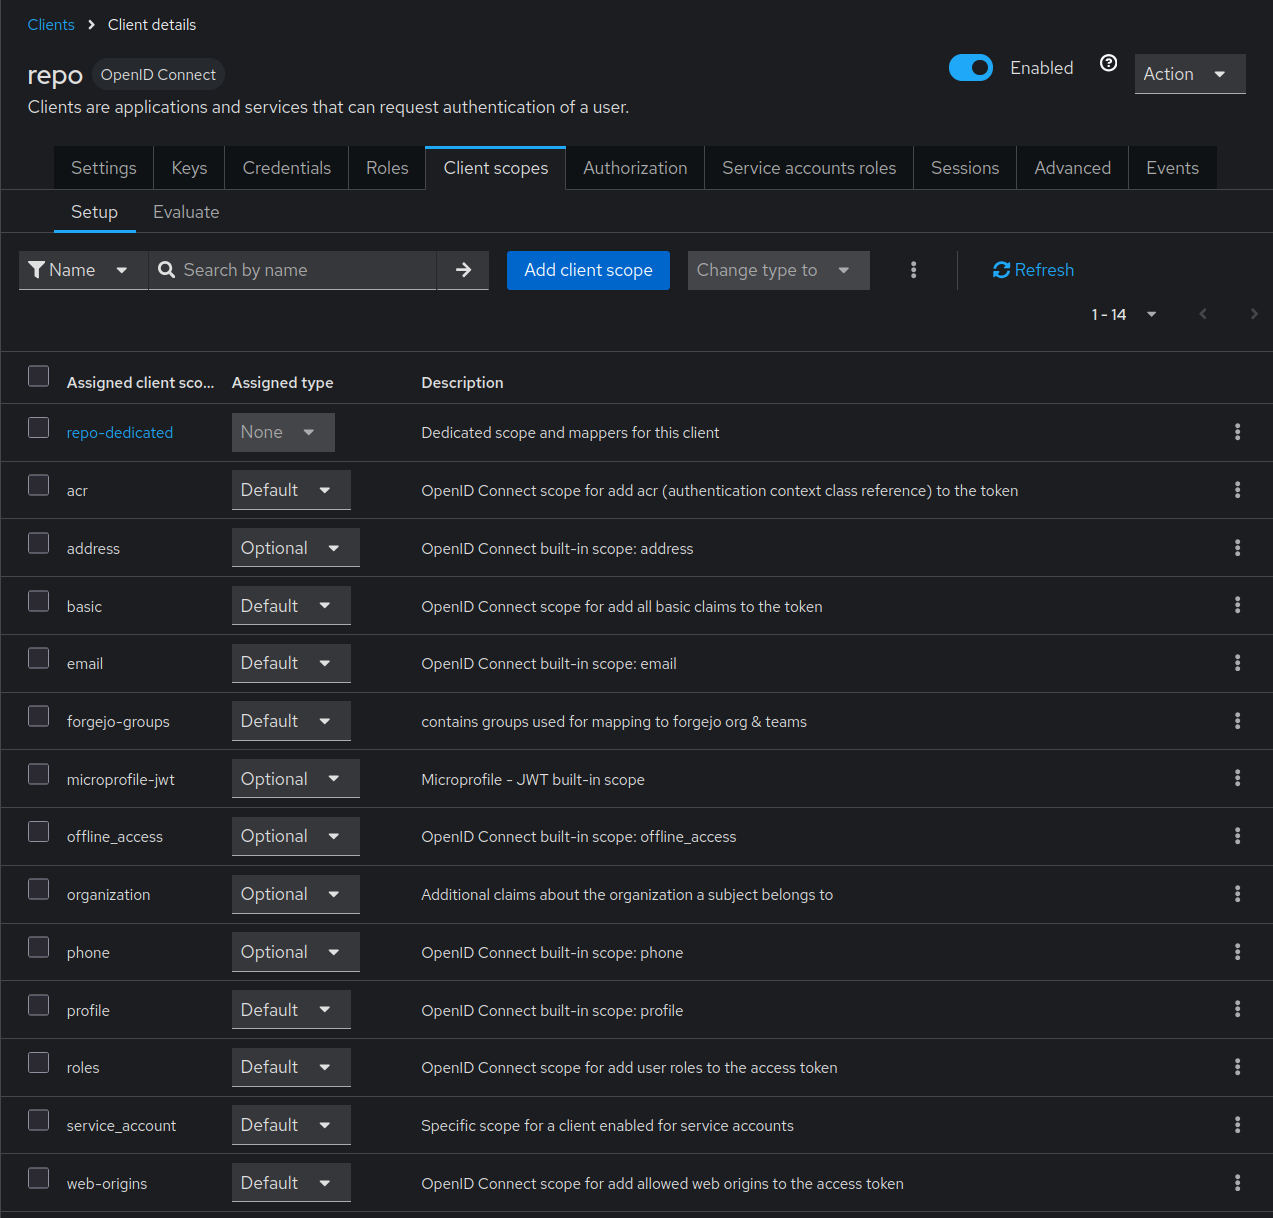Open kebab menu for forgejo-groups row

click(1237, 721)
